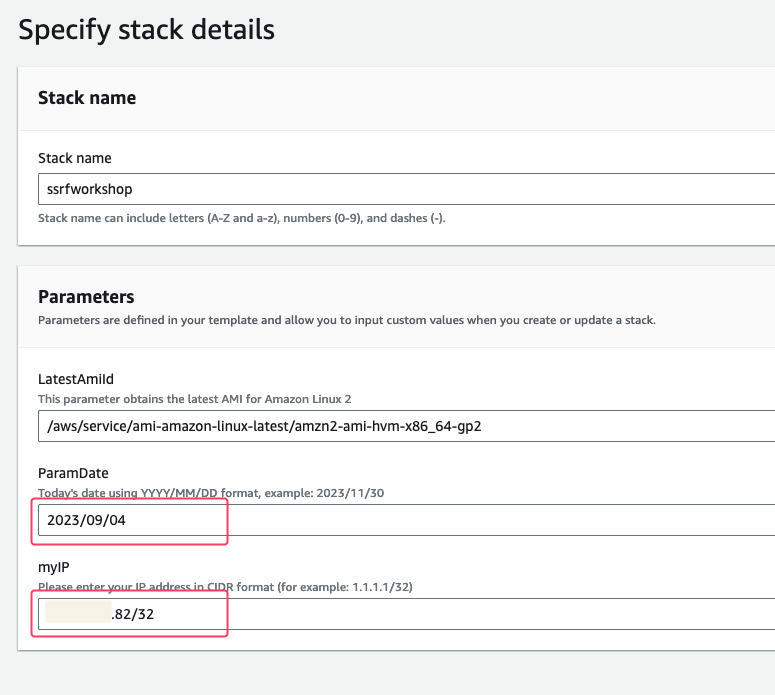Click the Parameters section description sentence
This screenshot has width=775, height=695.
tap(346, 320)
